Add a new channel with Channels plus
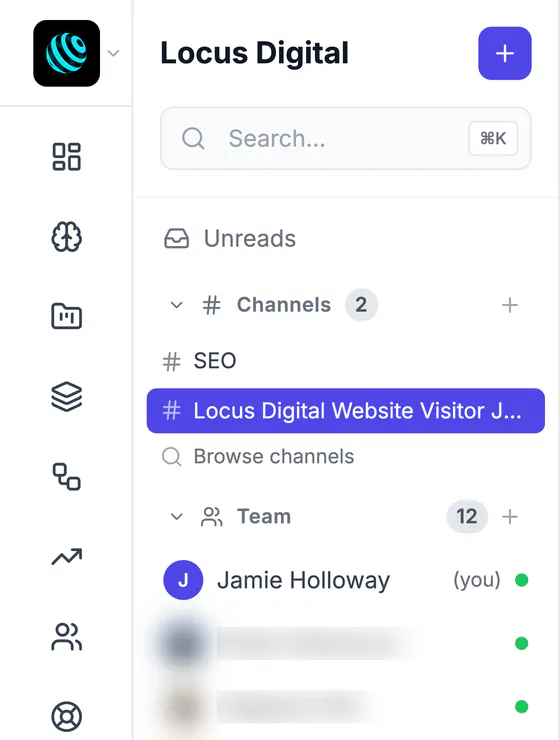This screenshot has height=740, width=560. tap(510, 305)
